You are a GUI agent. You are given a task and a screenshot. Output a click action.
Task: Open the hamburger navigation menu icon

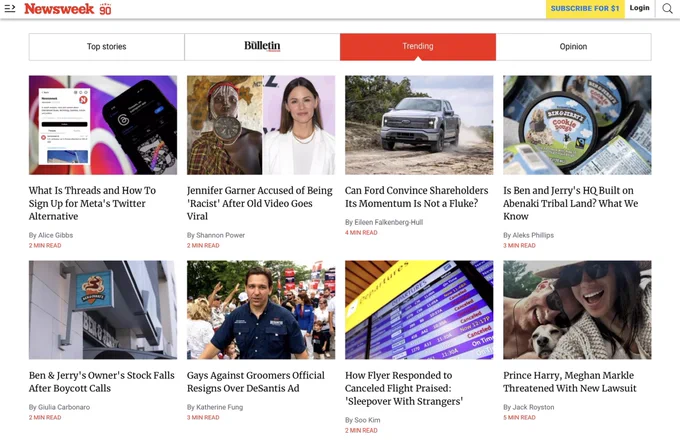[10, 8]
